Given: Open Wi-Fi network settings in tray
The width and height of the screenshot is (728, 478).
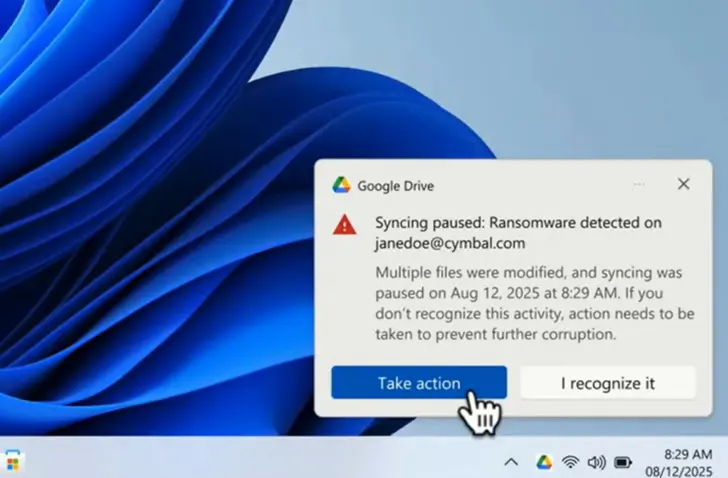Looking at the screenshot, I should [570, 462].
